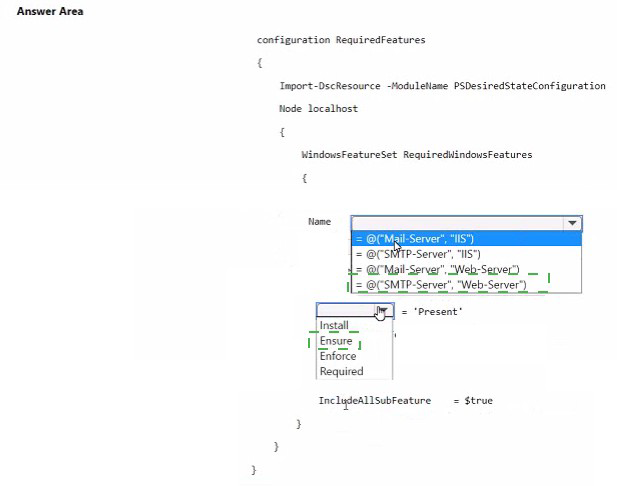Select Ensure from the property list
The image size is (617, 486).
pos(336,341)
